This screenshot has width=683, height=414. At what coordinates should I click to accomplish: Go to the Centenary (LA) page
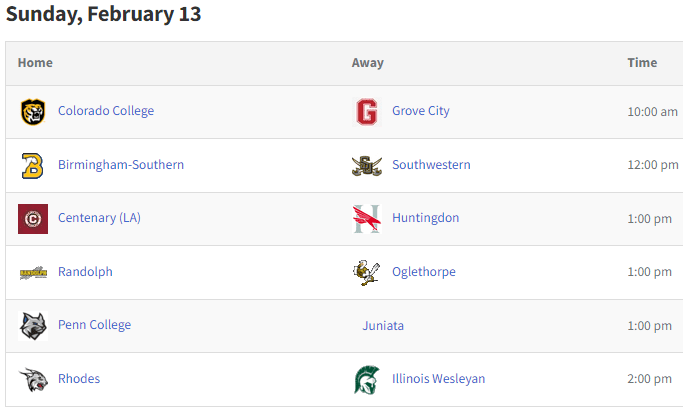(x=99, y=217)
